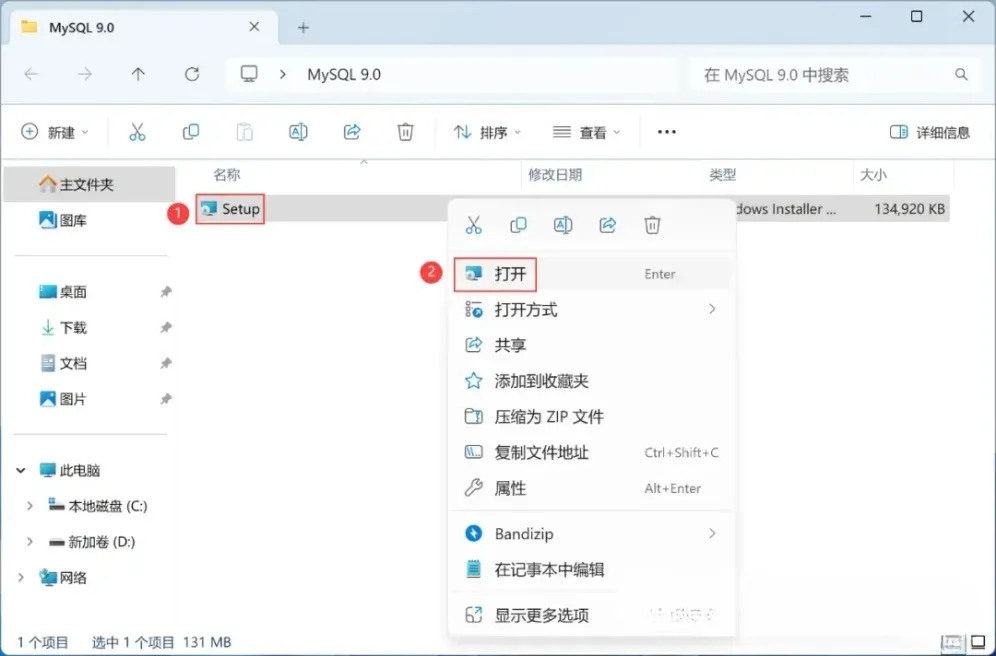Expand 本地磁盘 (C:) tree node

(x=30, y=506)
